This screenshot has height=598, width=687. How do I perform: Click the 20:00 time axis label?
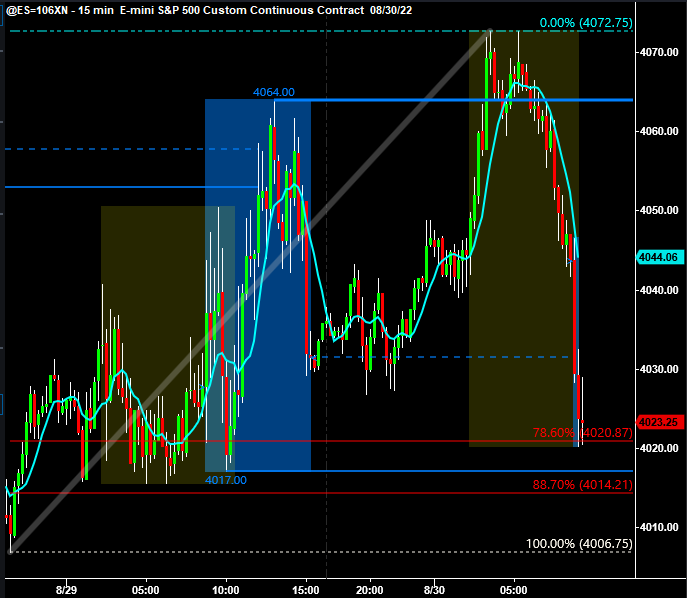pos(369,590)
